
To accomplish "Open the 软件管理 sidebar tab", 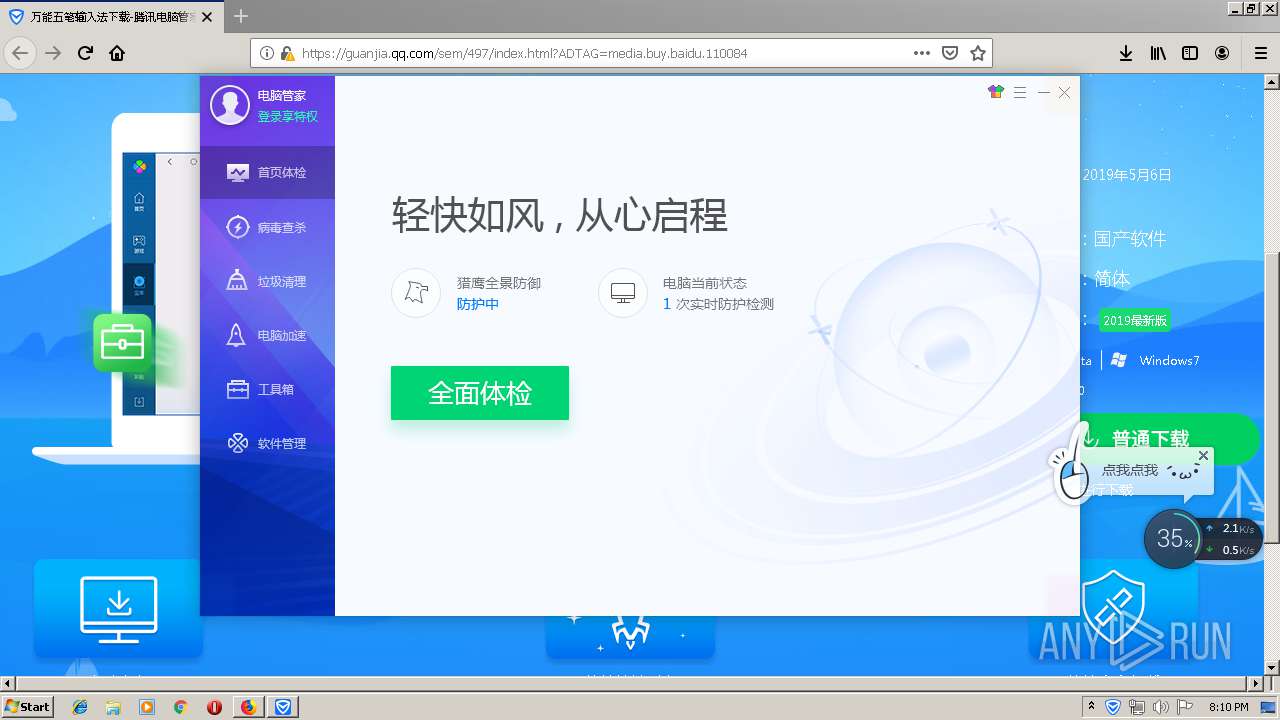I will 267,443.
